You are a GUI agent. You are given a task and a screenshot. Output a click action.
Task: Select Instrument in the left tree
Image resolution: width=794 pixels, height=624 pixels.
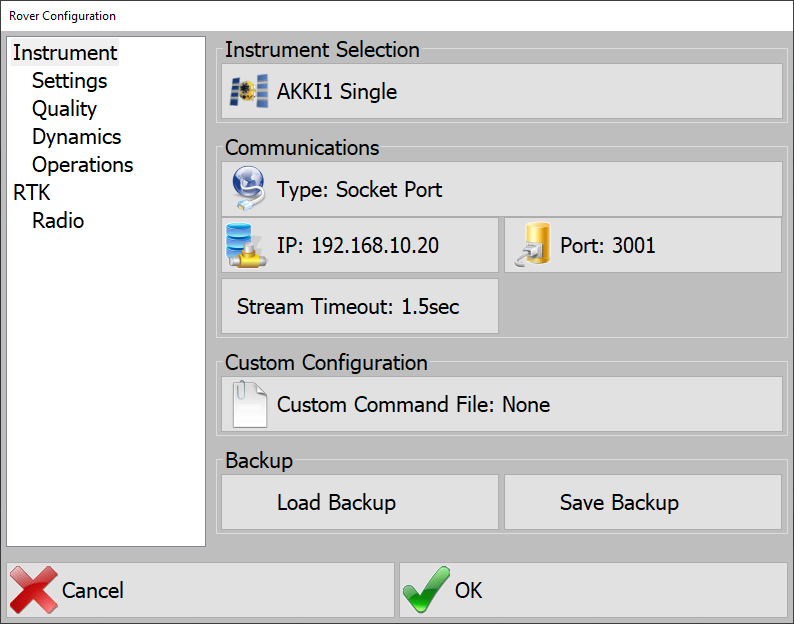pyautogui.click(x=65, y=53)
